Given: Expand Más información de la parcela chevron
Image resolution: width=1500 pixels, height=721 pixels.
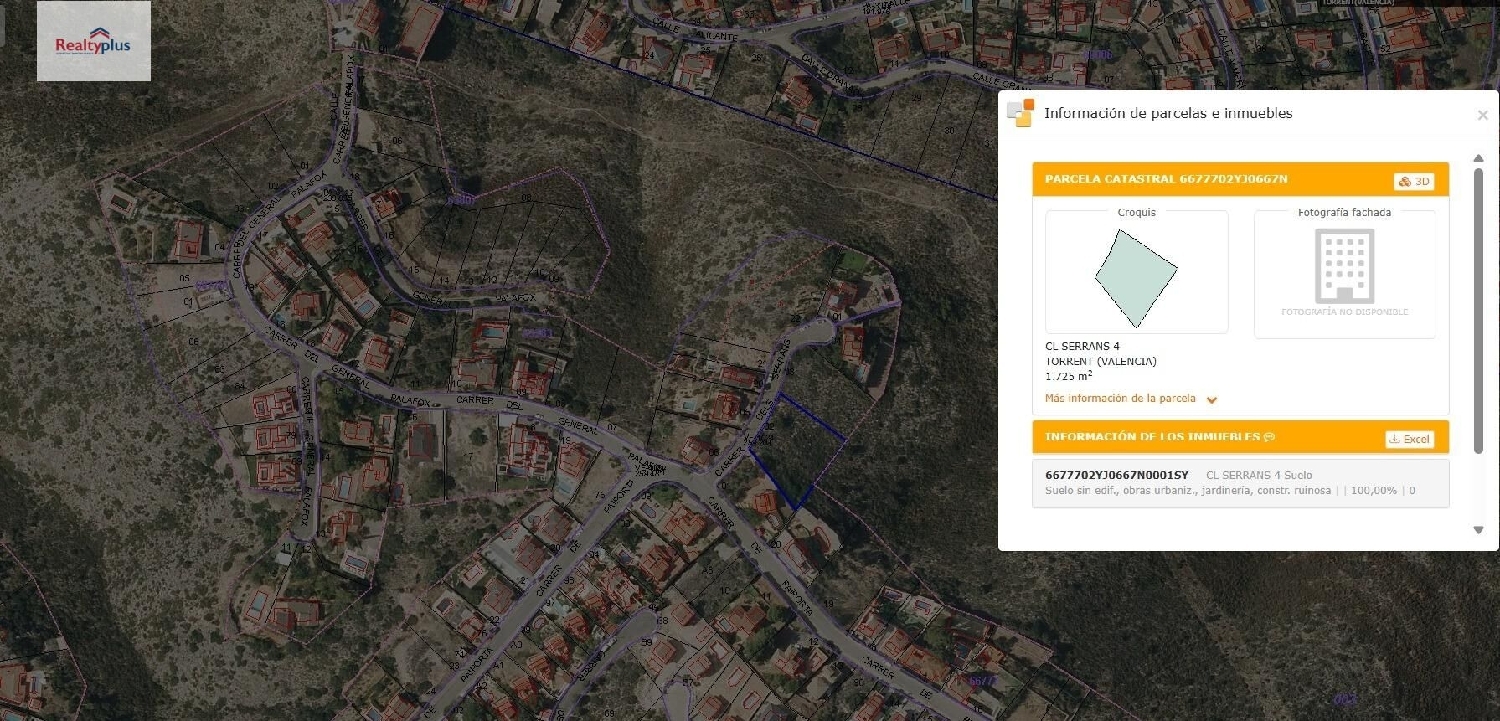Looking at the screenshot, I should pos(1211,399).
